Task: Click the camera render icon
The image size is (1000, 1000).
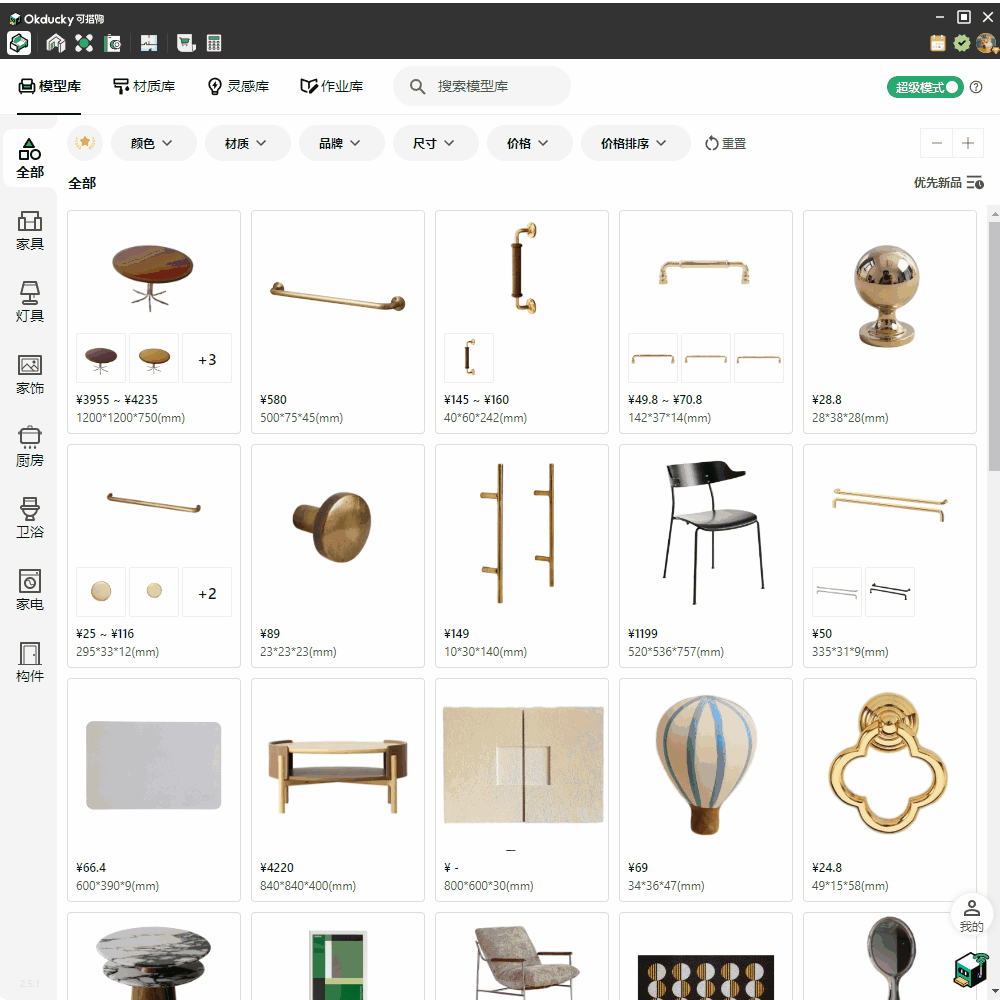Action: click(x=114, y=43)
